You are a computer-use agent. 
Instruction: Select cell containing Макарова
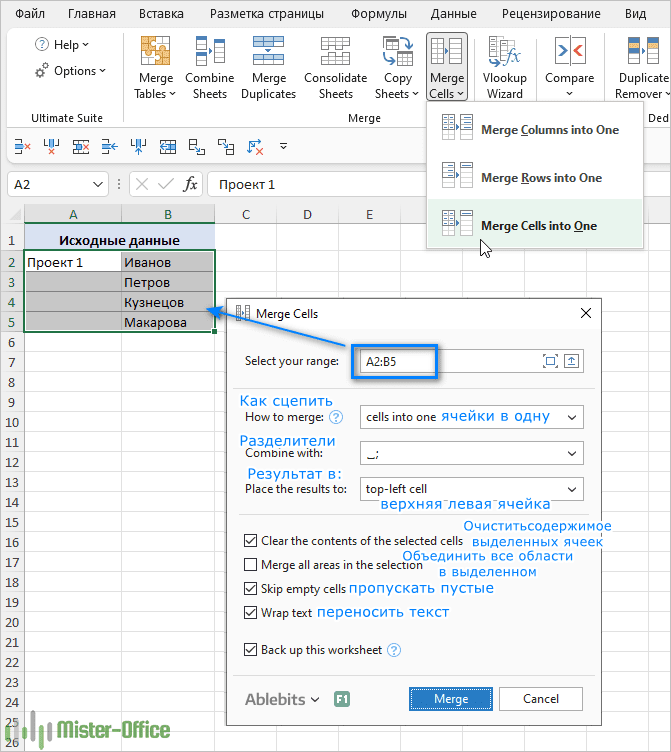point(168,322)
